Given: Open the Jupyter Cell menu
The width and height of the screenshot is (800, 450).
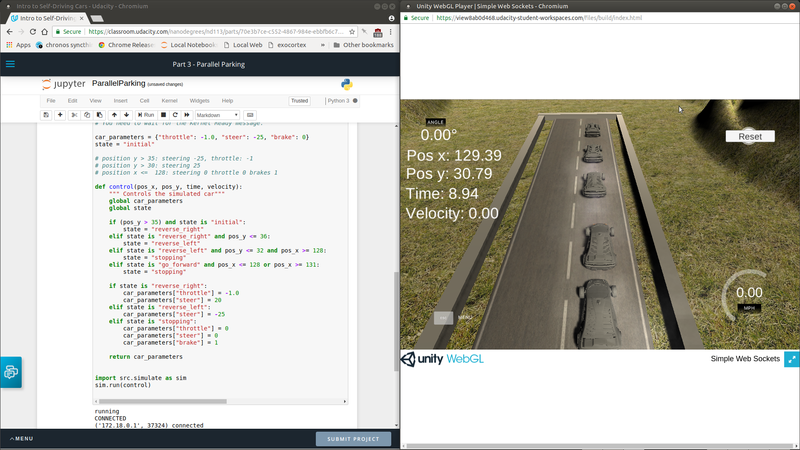Looking at the screenshot, I should point(144,101).
